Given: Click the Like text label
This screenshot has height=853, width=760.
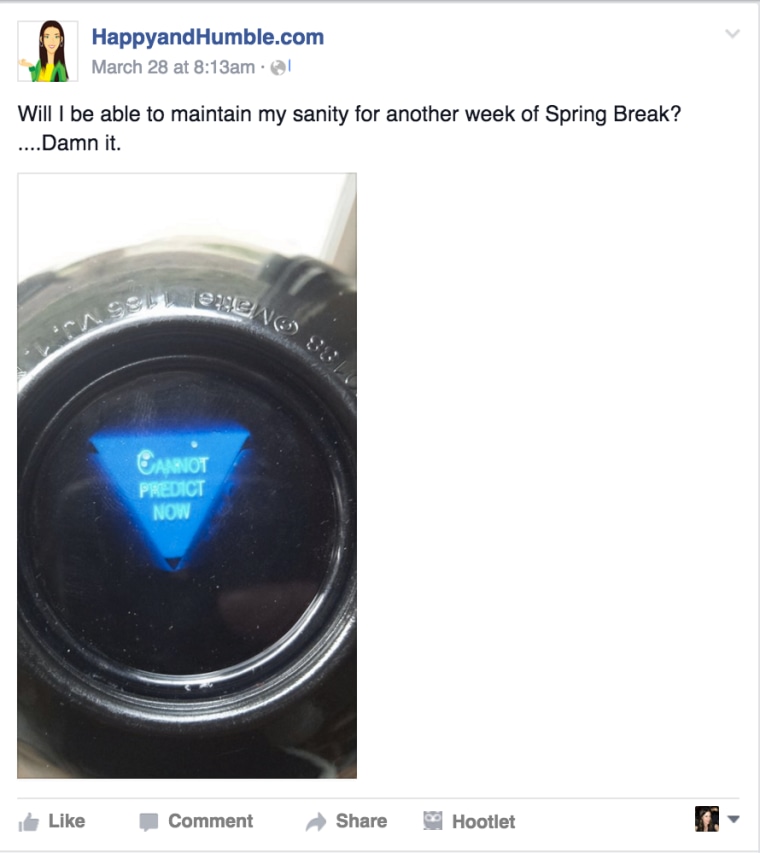Looking at the screenshot, I should pyautogui.click(x=66, y=821).
